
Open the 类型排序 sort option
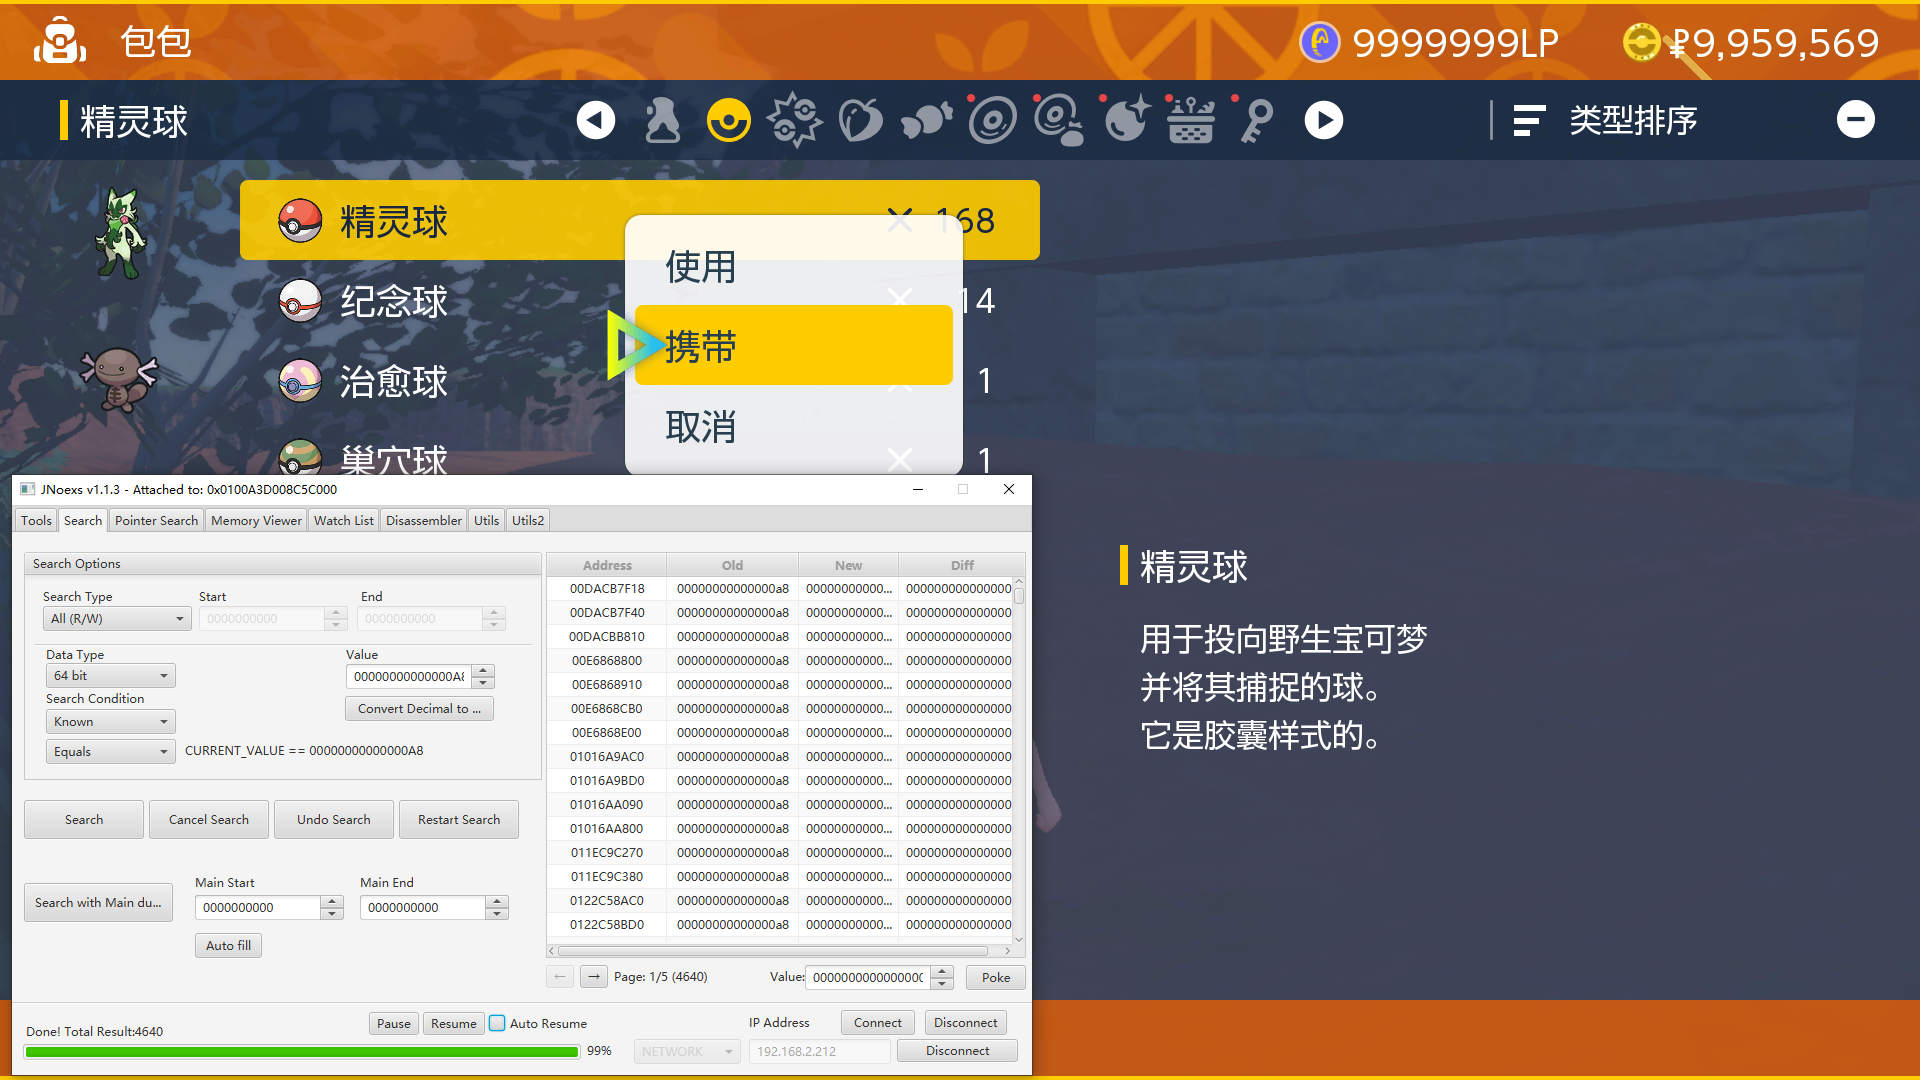pos(1605,121)
